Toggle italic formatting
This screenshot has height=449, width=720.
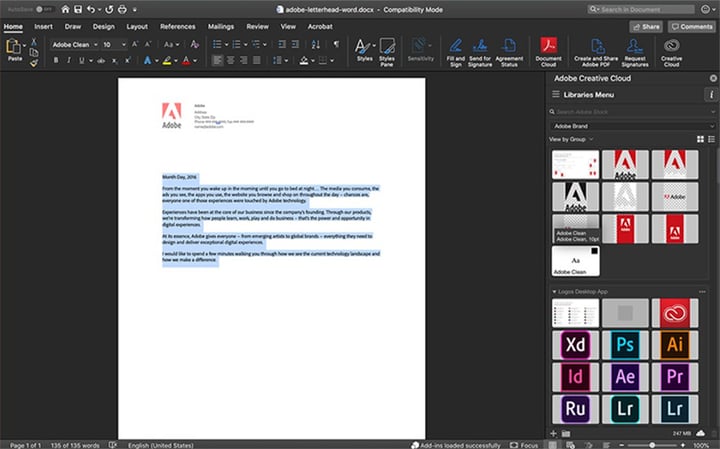tap(70, 60)
